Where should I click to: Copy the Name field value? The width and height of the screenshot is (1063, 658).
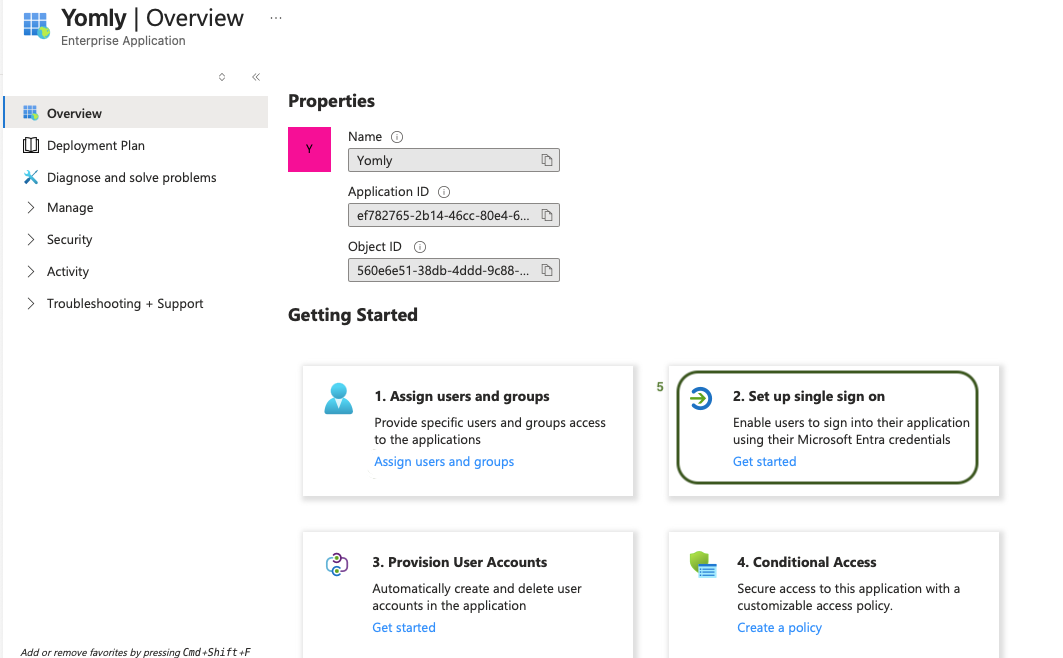(547, 160)
